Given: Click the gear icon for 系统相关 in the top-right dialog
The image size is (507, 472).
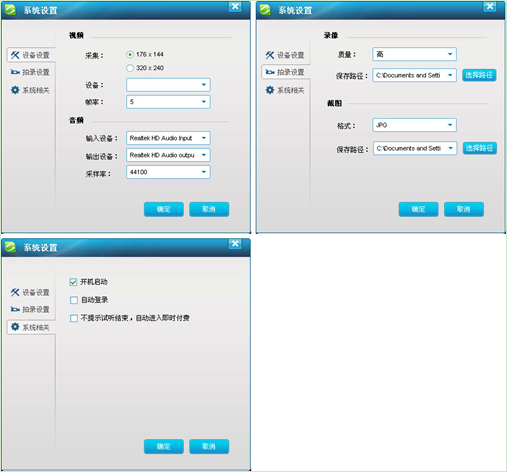Looking at the screenshot, I should point(270,90).
